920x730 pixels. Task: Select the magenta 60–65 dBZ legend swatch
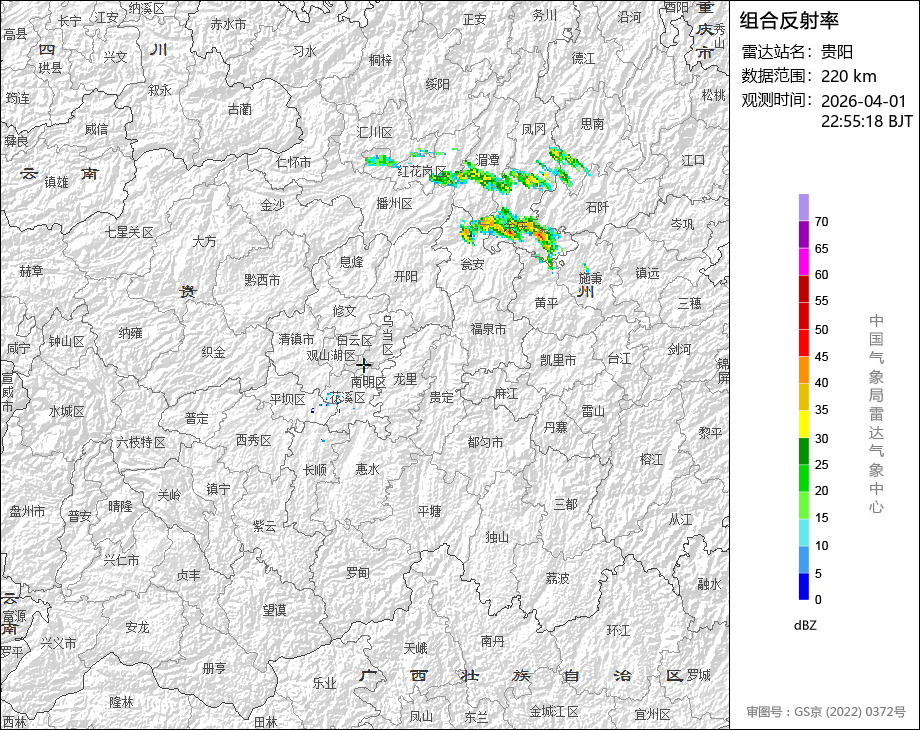point(804,261)
